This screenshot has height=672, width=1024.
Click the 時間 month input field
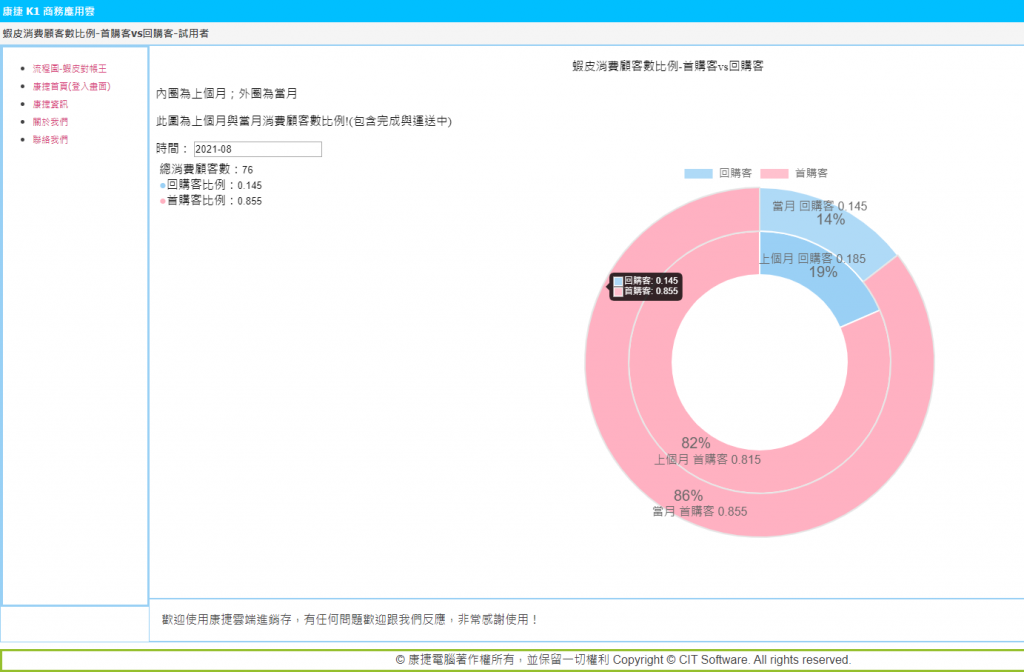pyautogui.click(x=257, y=149)
